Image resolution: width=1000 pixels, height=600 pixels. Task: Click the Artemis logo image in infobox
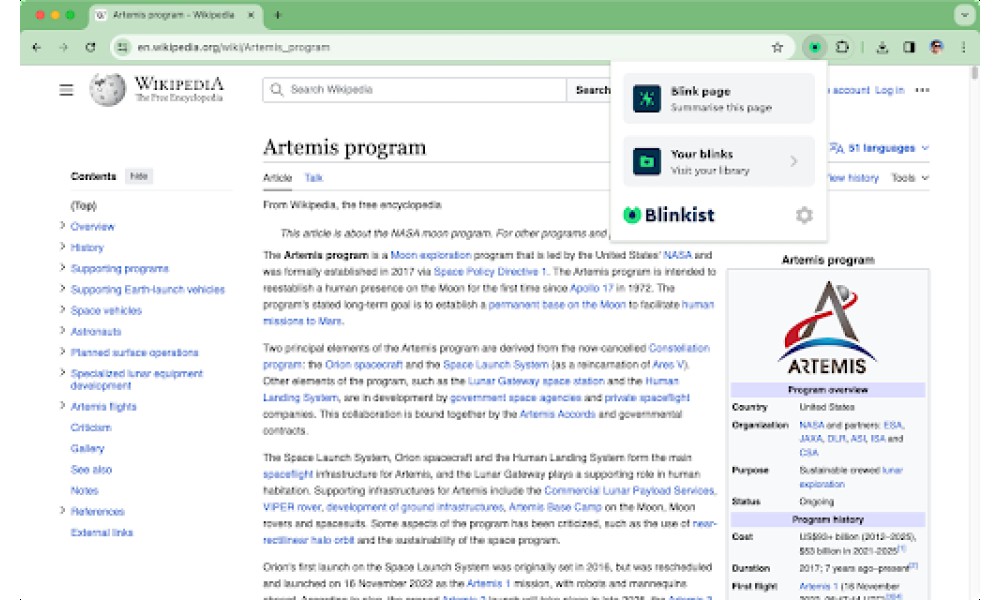coord(828,328)
